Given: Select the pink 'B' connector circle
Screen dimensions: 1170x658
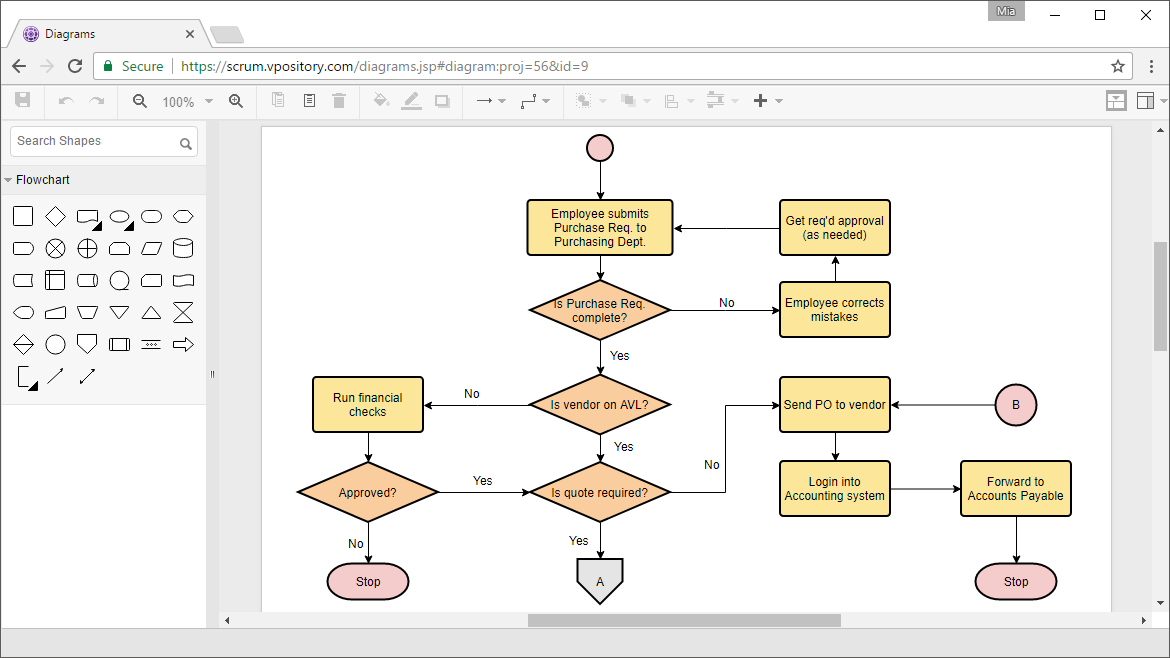Looking at the screenshot, I should click(x=1016, y=404).
